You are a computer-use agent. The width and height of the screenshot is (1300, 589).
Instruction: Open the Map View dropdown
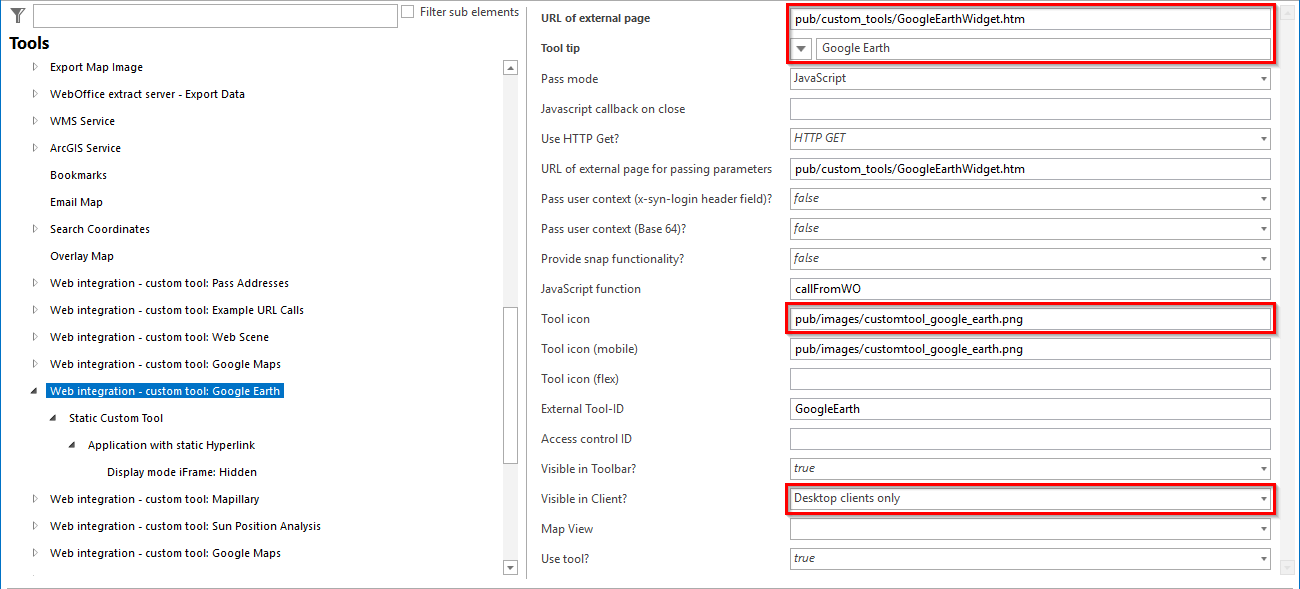click(1261, 528)
